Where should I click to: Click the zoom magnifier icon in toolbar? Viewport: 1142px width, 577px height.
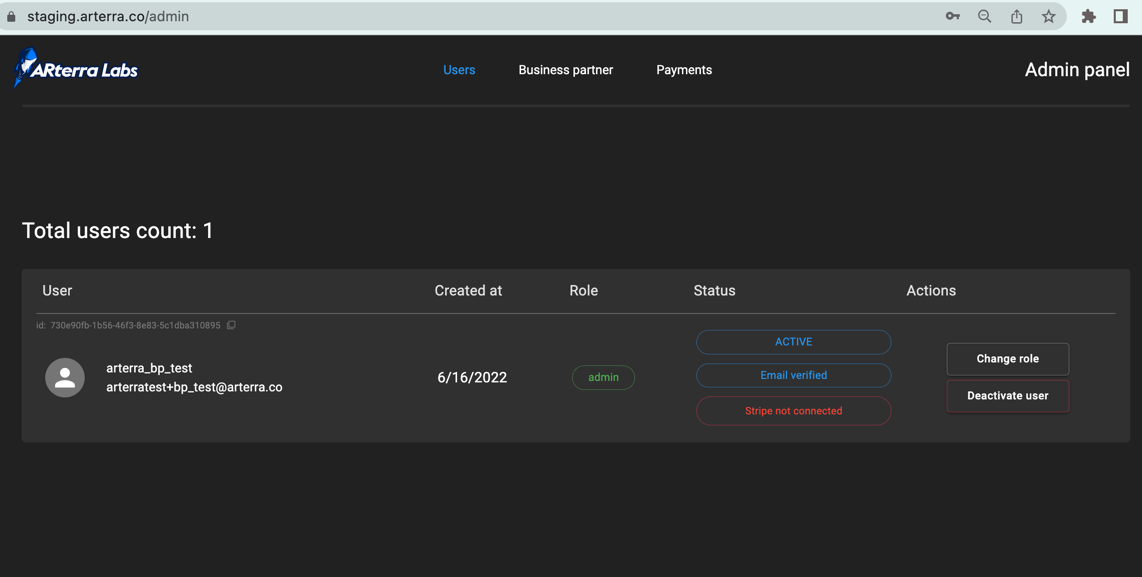click(984, 16)
